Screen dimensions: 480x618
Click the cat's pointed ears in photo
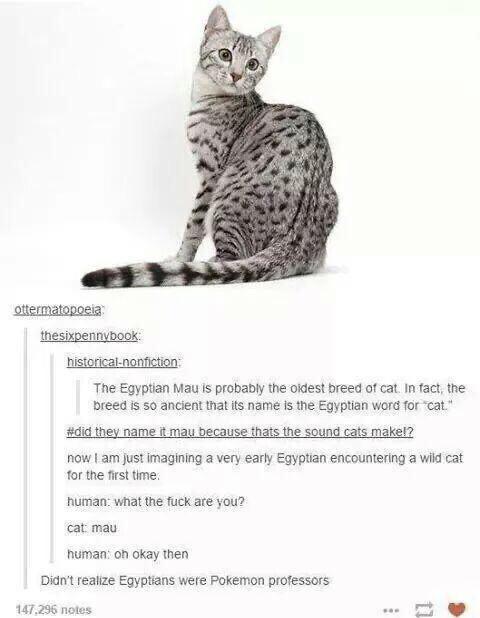243,27
